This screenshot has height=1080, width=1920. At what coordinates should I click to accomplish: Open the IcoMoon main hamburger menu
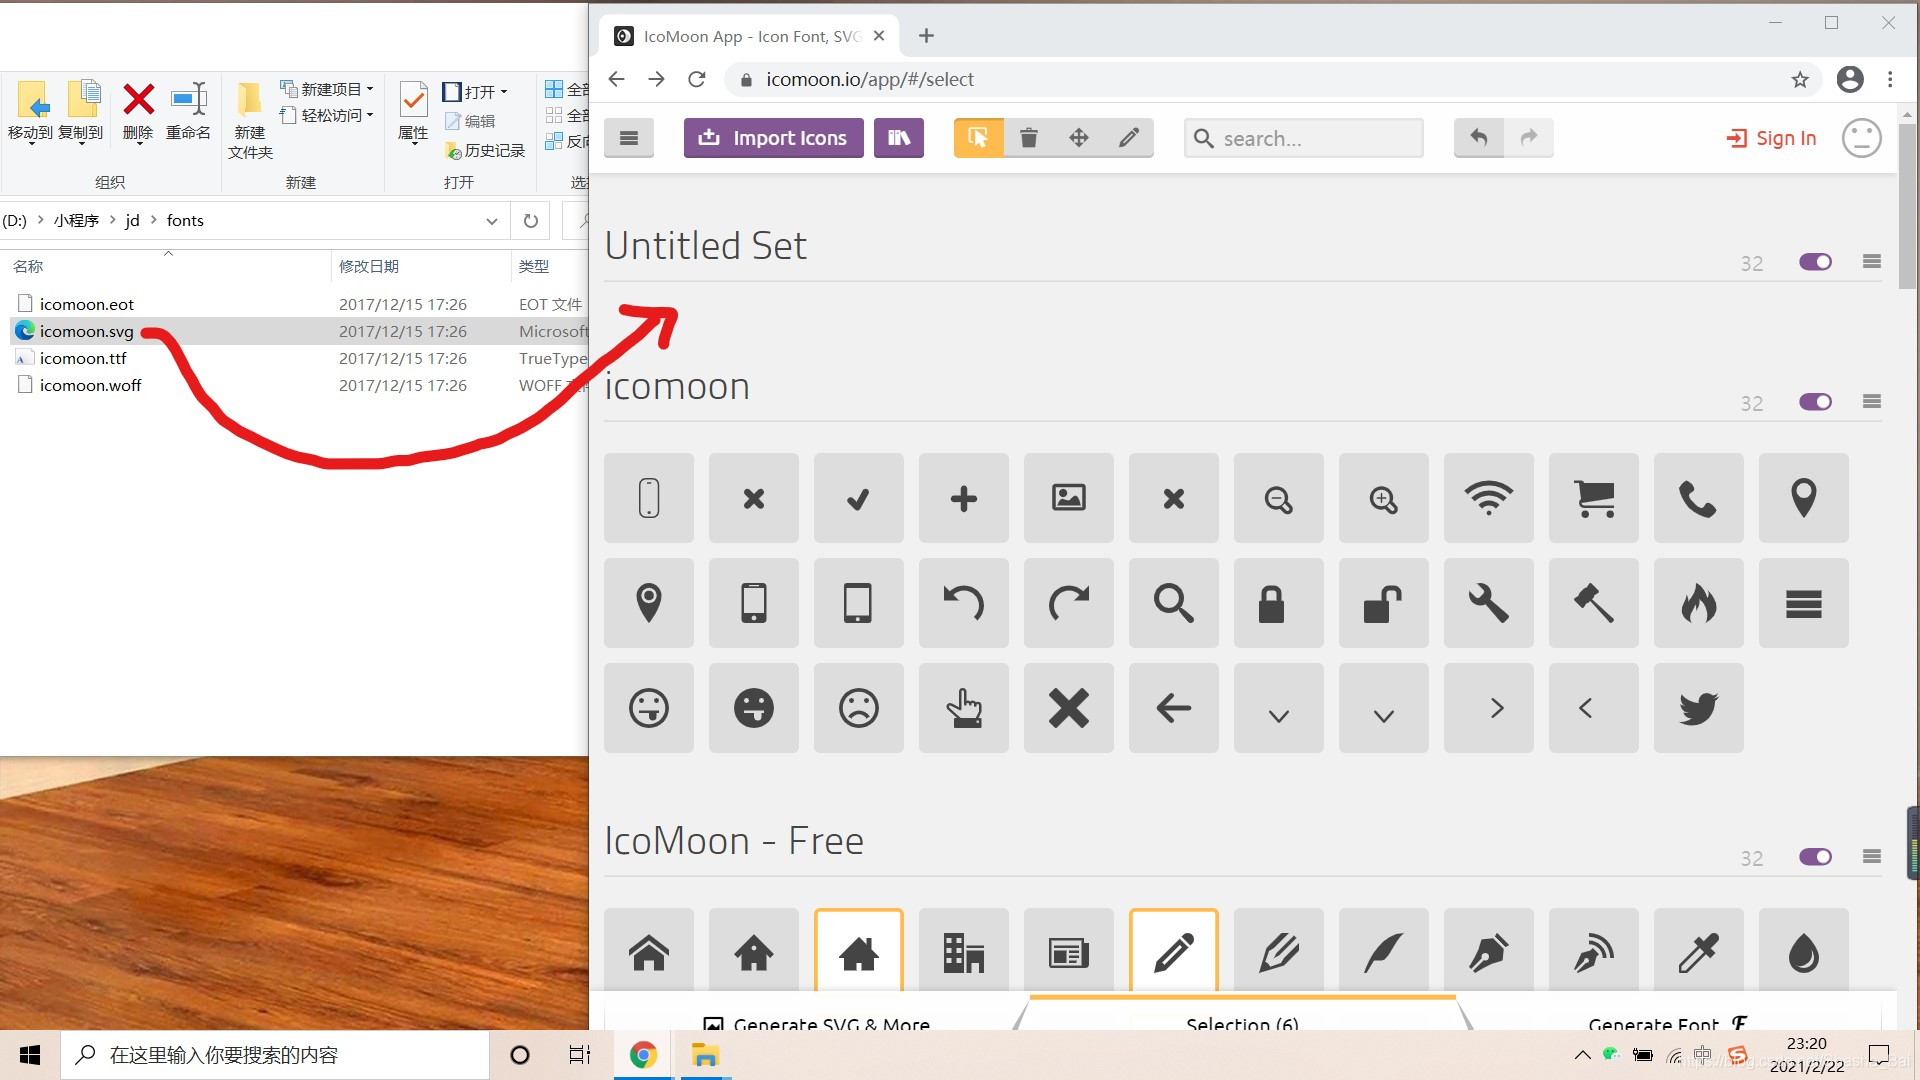click(x=628, y=138)
